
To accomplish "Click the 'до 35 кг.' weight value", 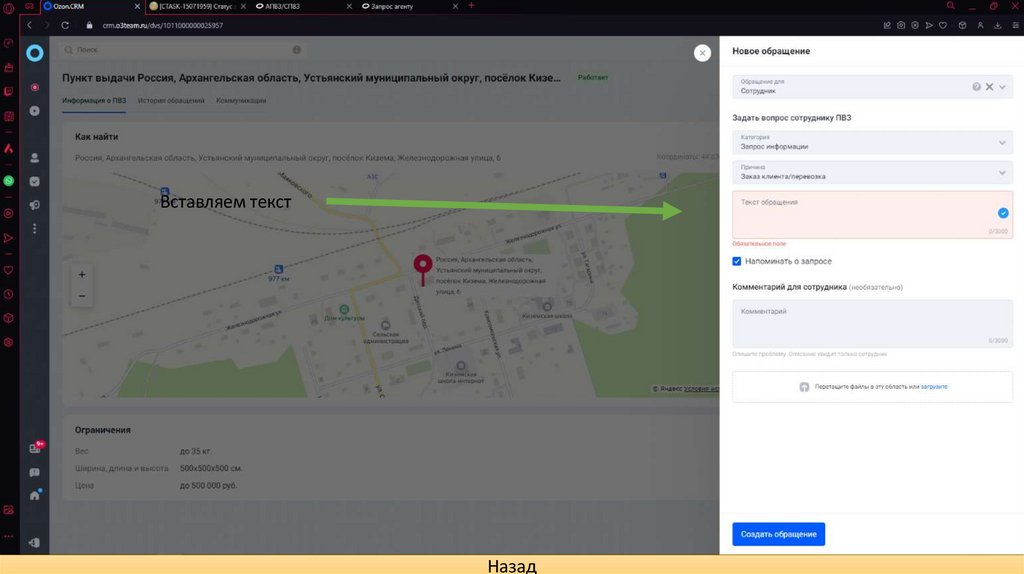I will tap(196, 451).
